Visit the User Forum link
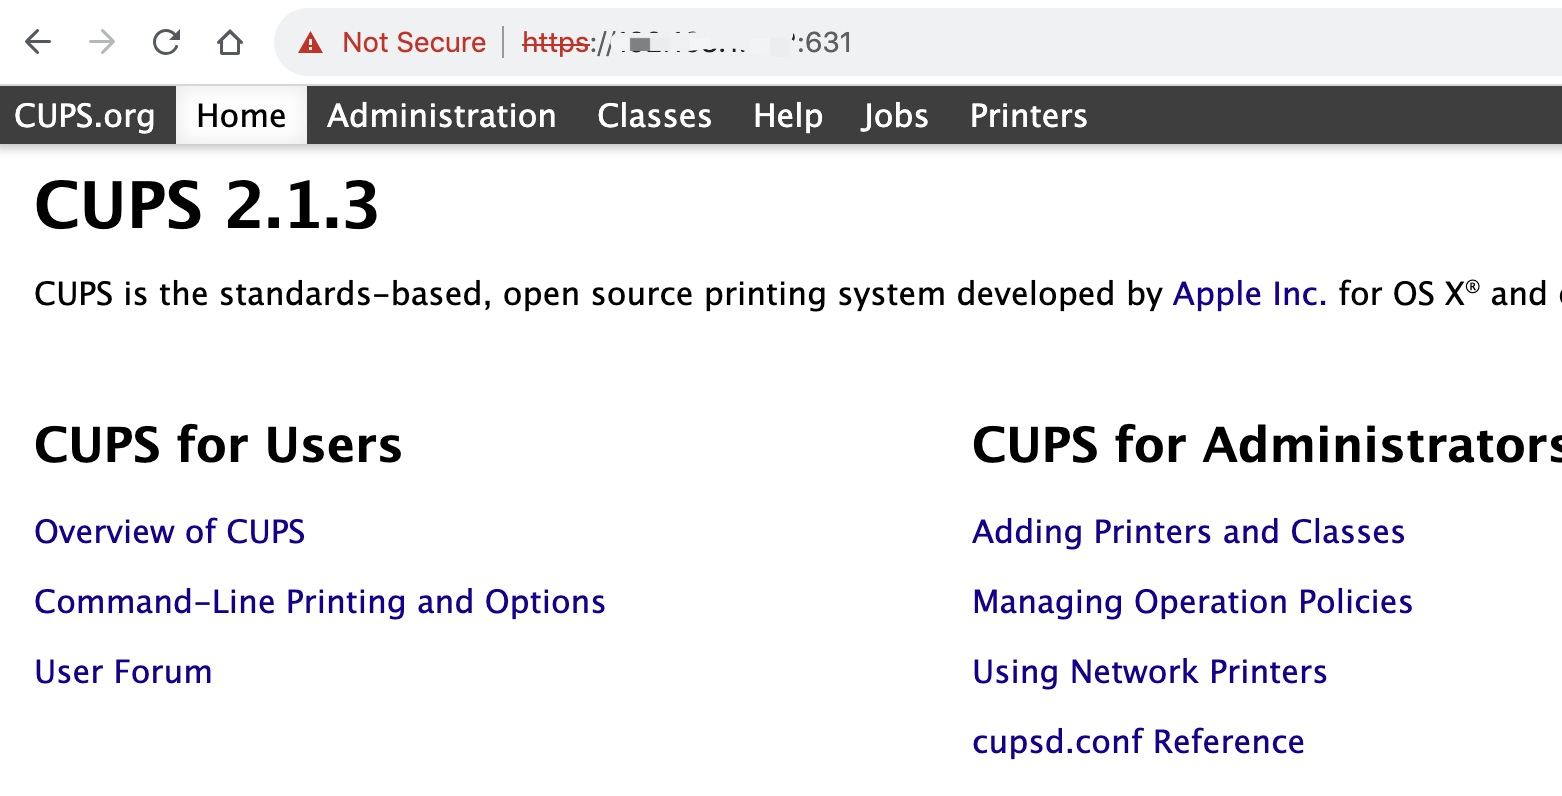 (123, 671)
